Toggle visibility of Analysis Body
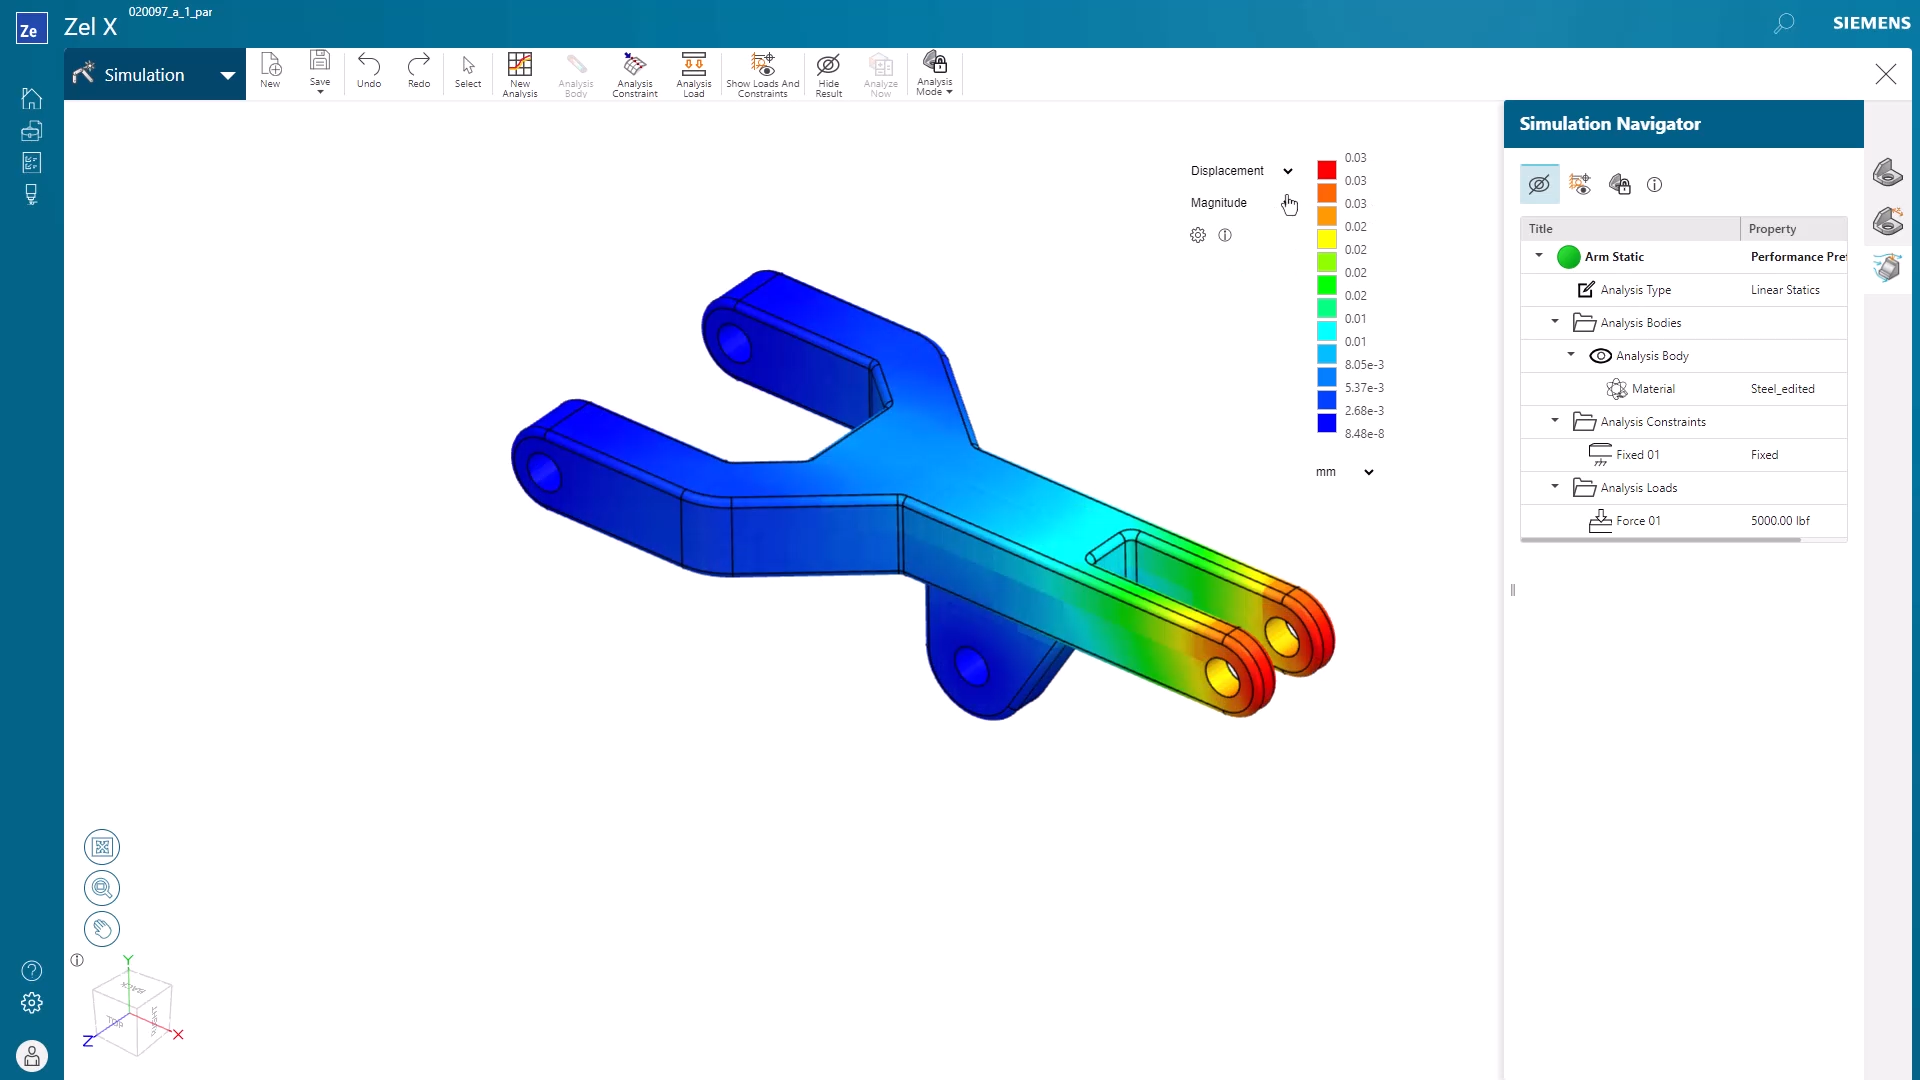 pyautogui.click(x=1602, y=355)
